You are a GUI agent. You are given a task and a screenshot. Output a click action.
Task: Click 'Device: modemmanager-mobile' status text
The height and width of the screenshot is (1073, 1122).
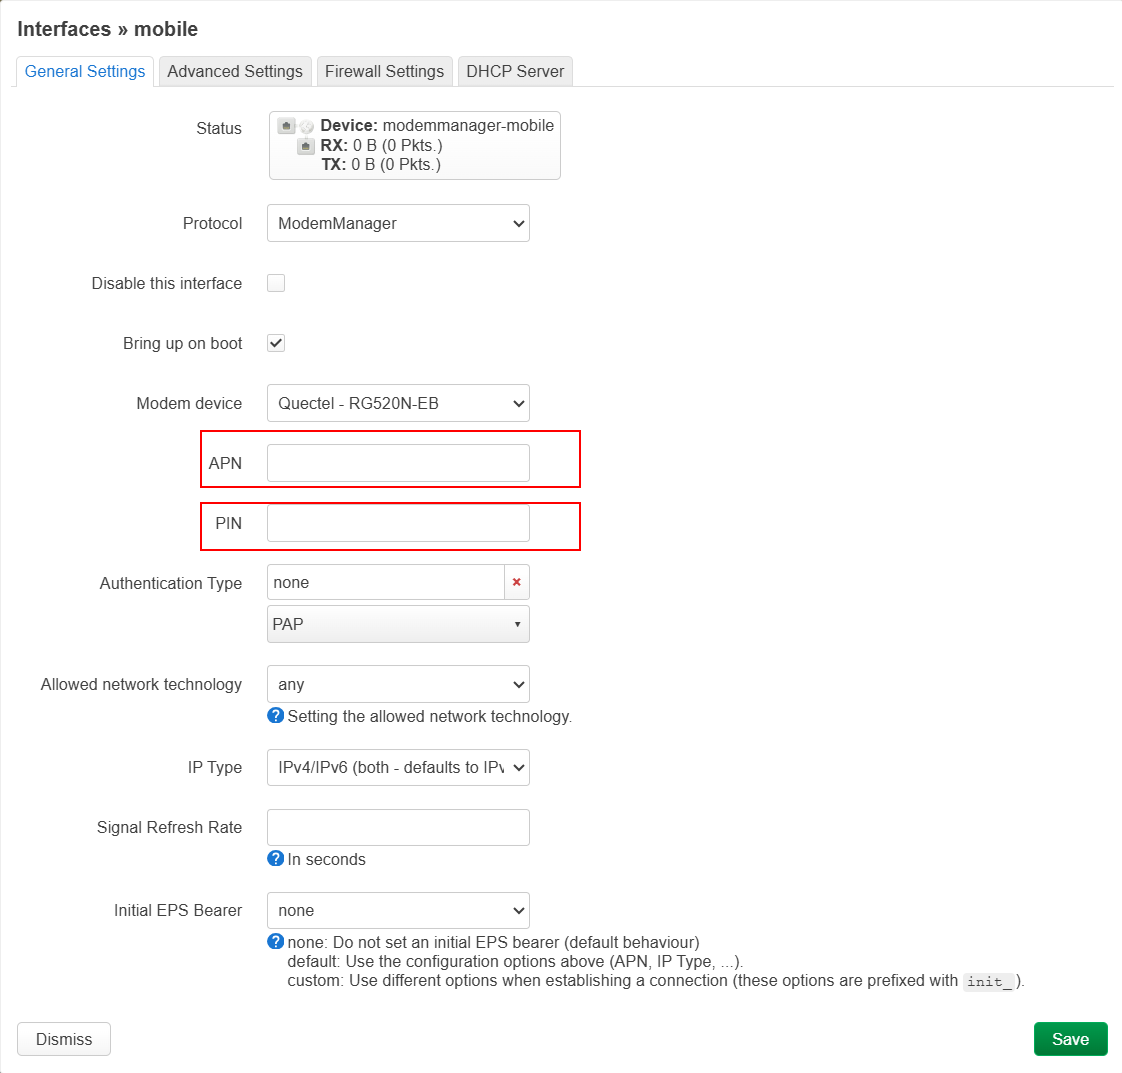point(437,126)
